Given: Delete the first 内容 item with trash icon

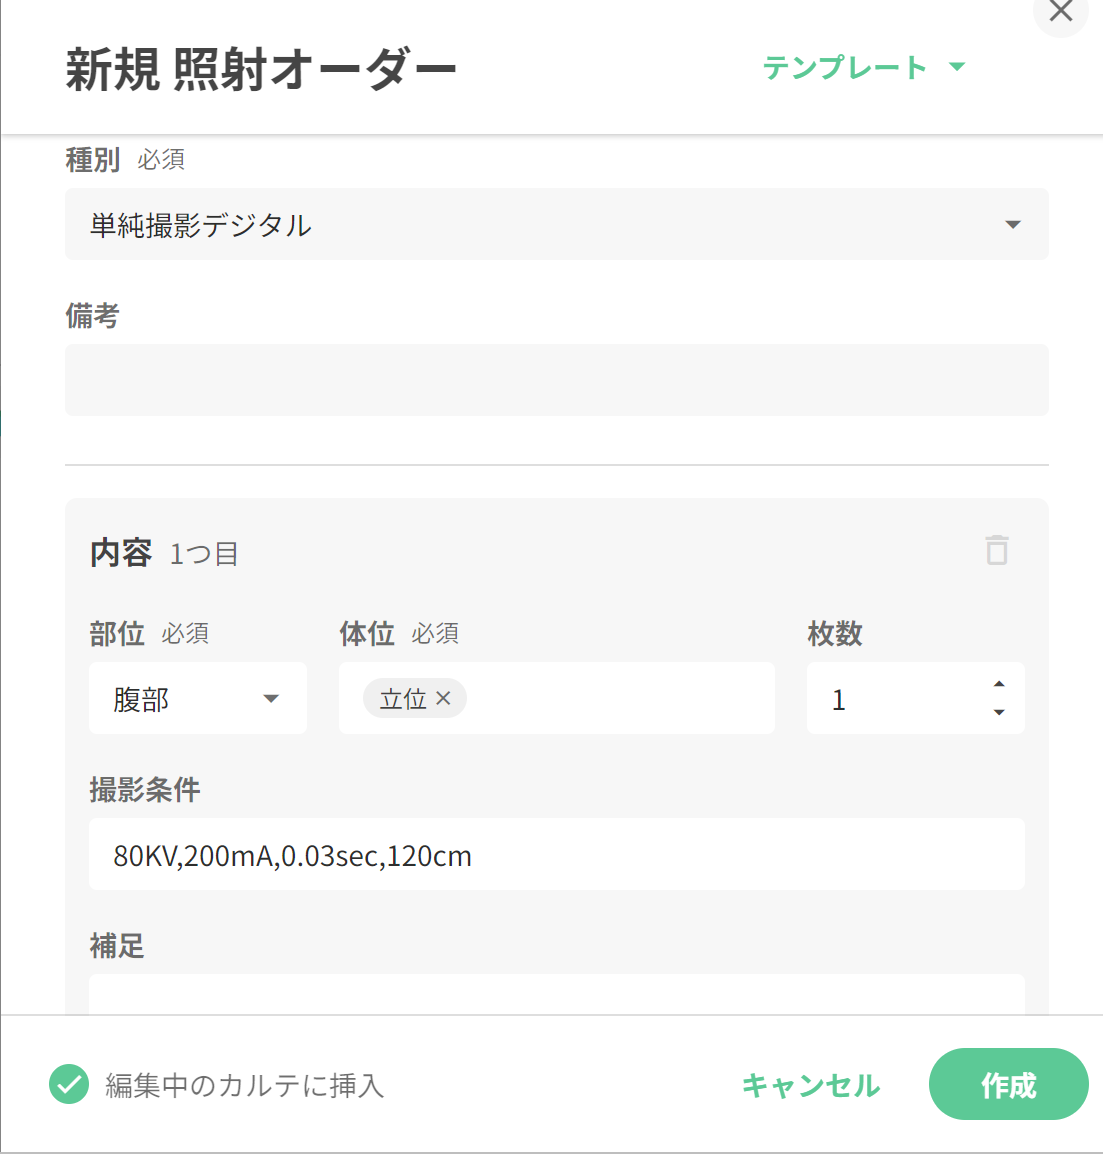Looking at the screenshot, I should (997, 551).
